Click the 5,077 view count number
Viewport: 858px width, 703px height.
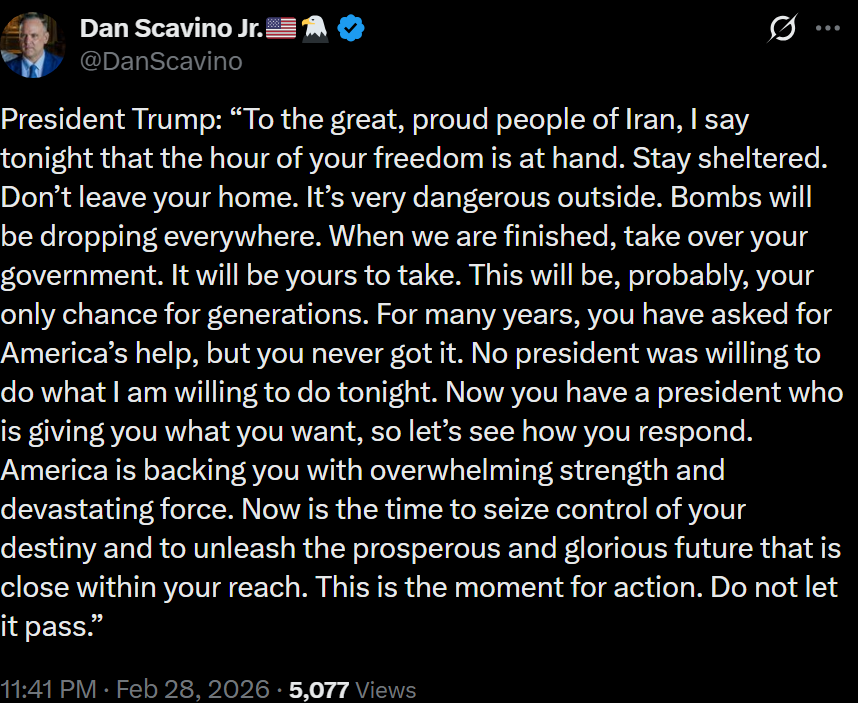(319, 689)
